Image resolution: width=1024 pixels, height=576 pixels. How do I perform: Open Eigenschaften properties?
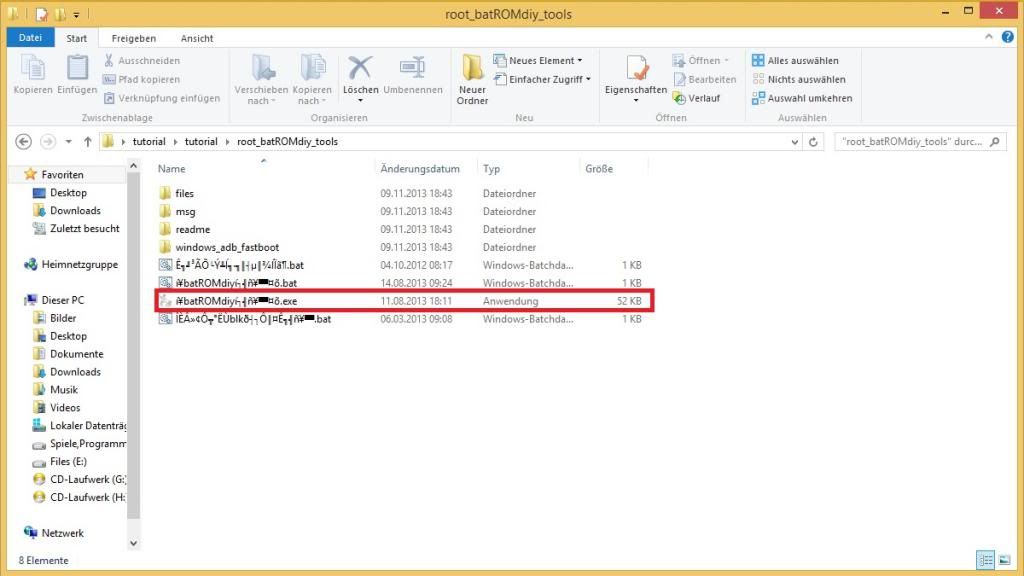pyautogui.click(x=635, y=78)
